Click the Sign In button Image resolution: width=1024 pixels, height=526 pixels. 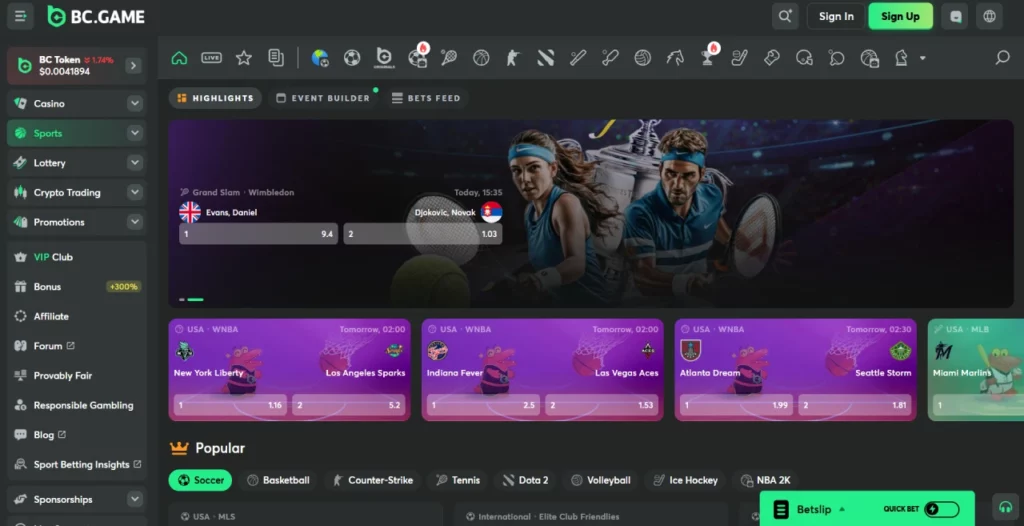(x=836, y=16)
